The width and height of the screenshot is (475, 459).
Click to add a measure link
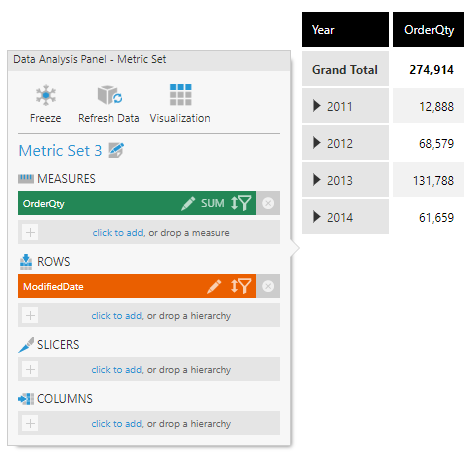point(118,233)
